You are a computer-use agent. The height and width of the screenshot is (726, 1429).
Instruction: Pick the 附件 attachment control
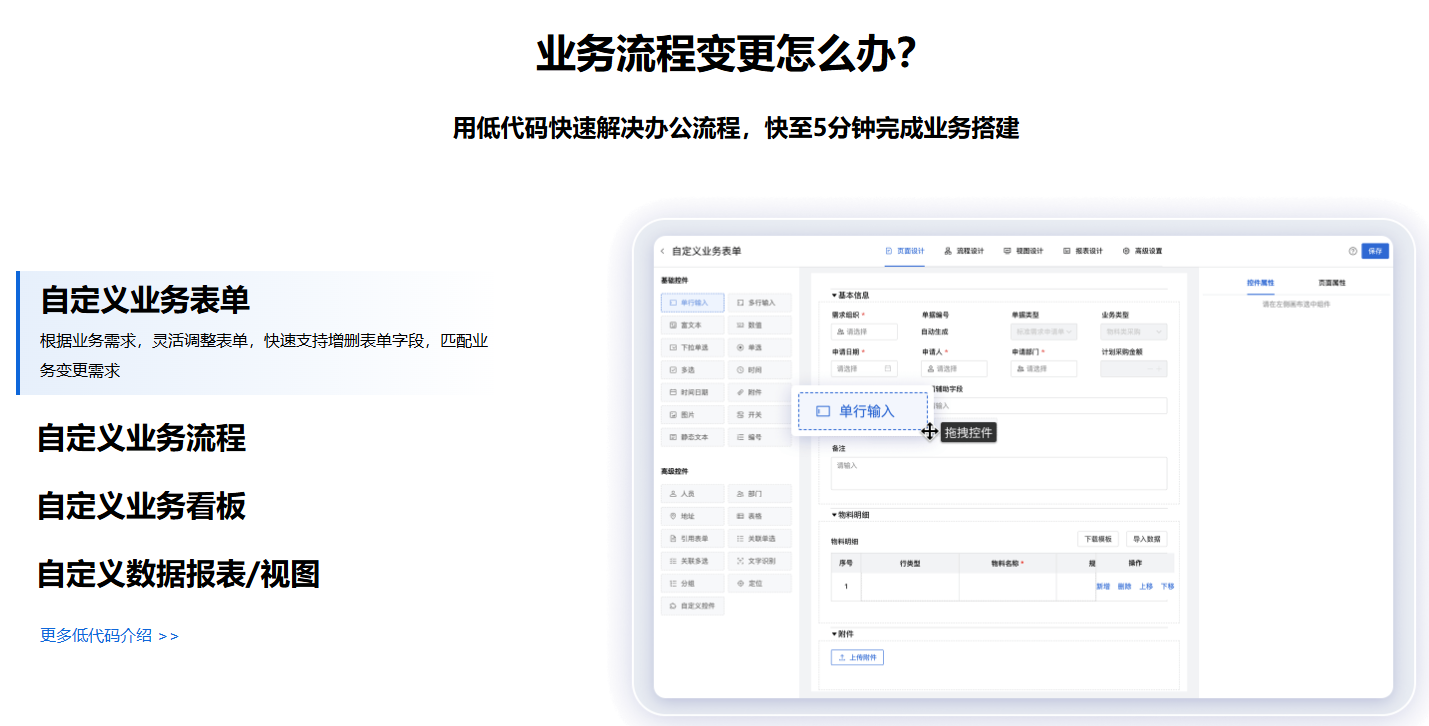[x=756, y=390]
